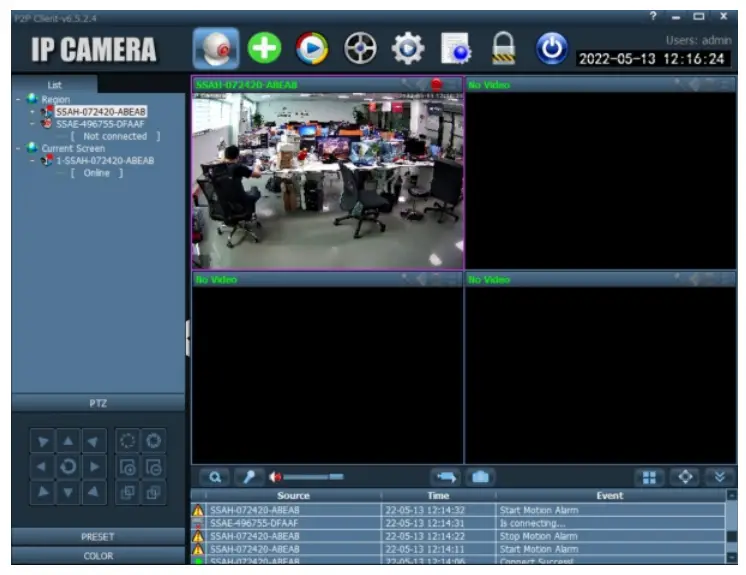Click the PTZ zoom out minus icon
The image size is (746, 575).
[x=154, y=467]
